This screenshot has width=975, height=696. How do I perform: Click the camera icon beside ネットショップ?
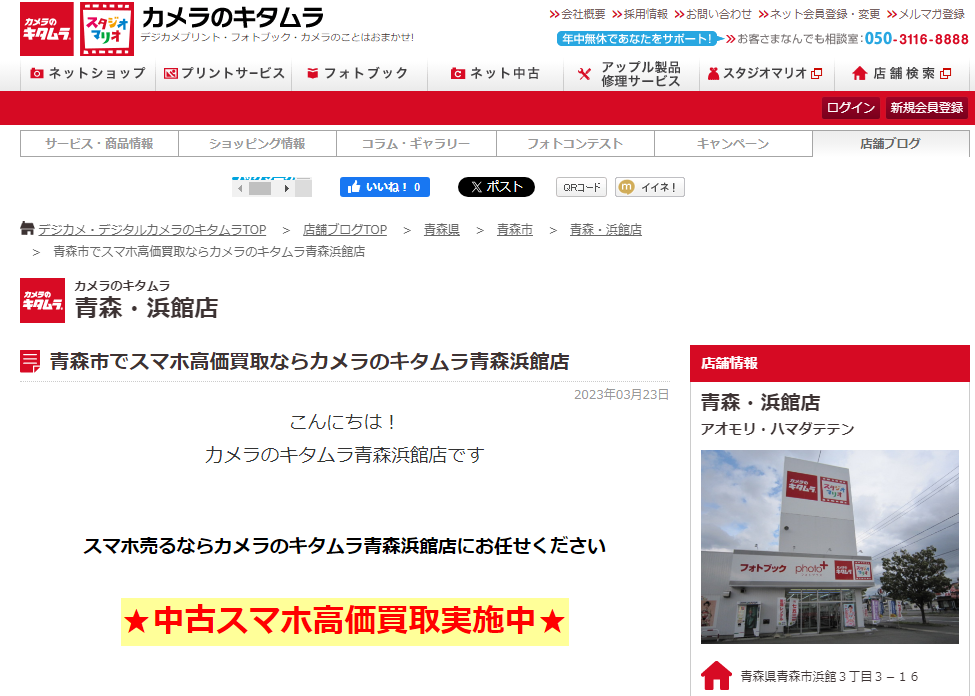pyautogui.click(x=37, y=73)
